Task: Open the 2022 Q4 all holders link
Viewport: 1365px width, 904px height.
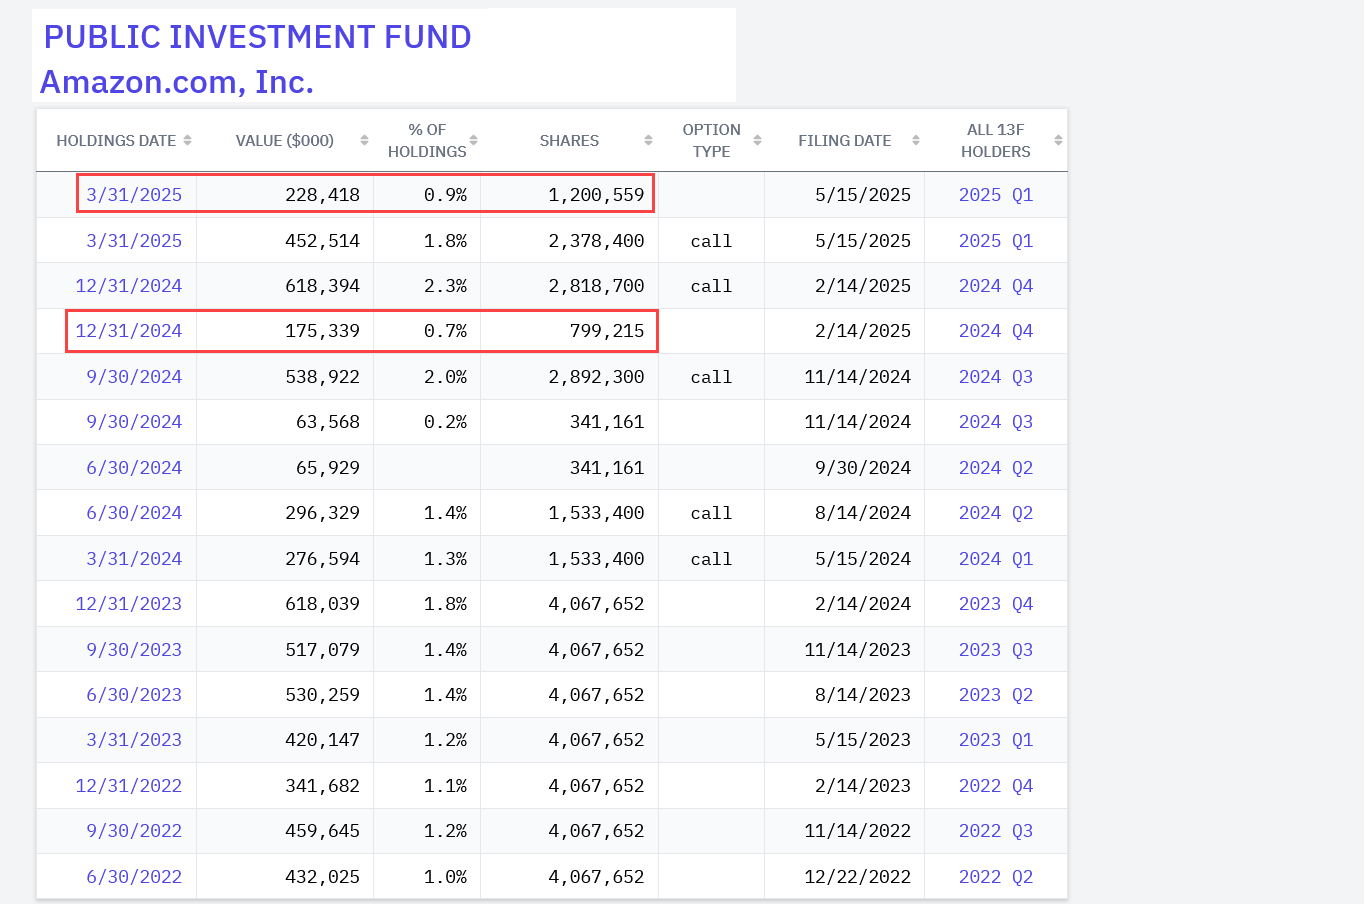Action: [996, 786]
